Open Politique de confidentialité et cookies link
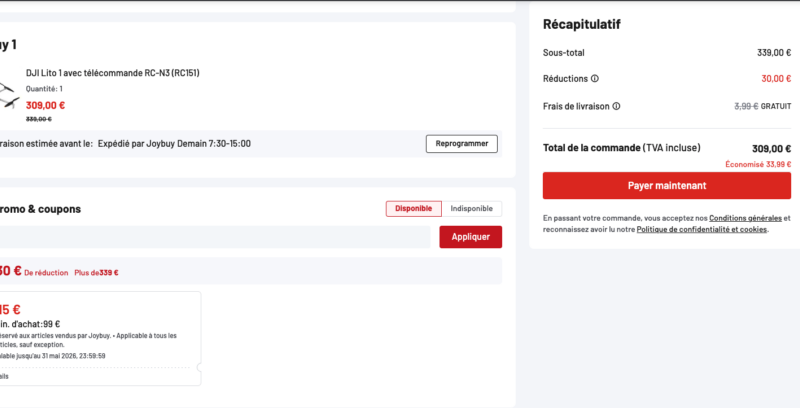Screen dimensions: 800x408 702,230
